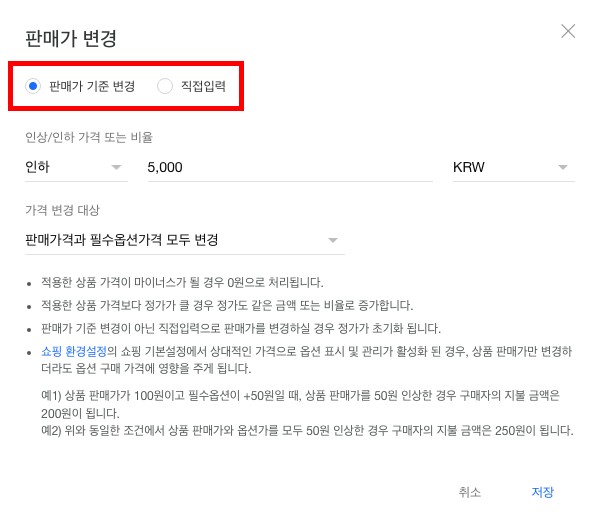Click the 인상/인하 가격 또는 비율 label
Image resolution: width=600 pixels, height=520 pixels.
89,137
